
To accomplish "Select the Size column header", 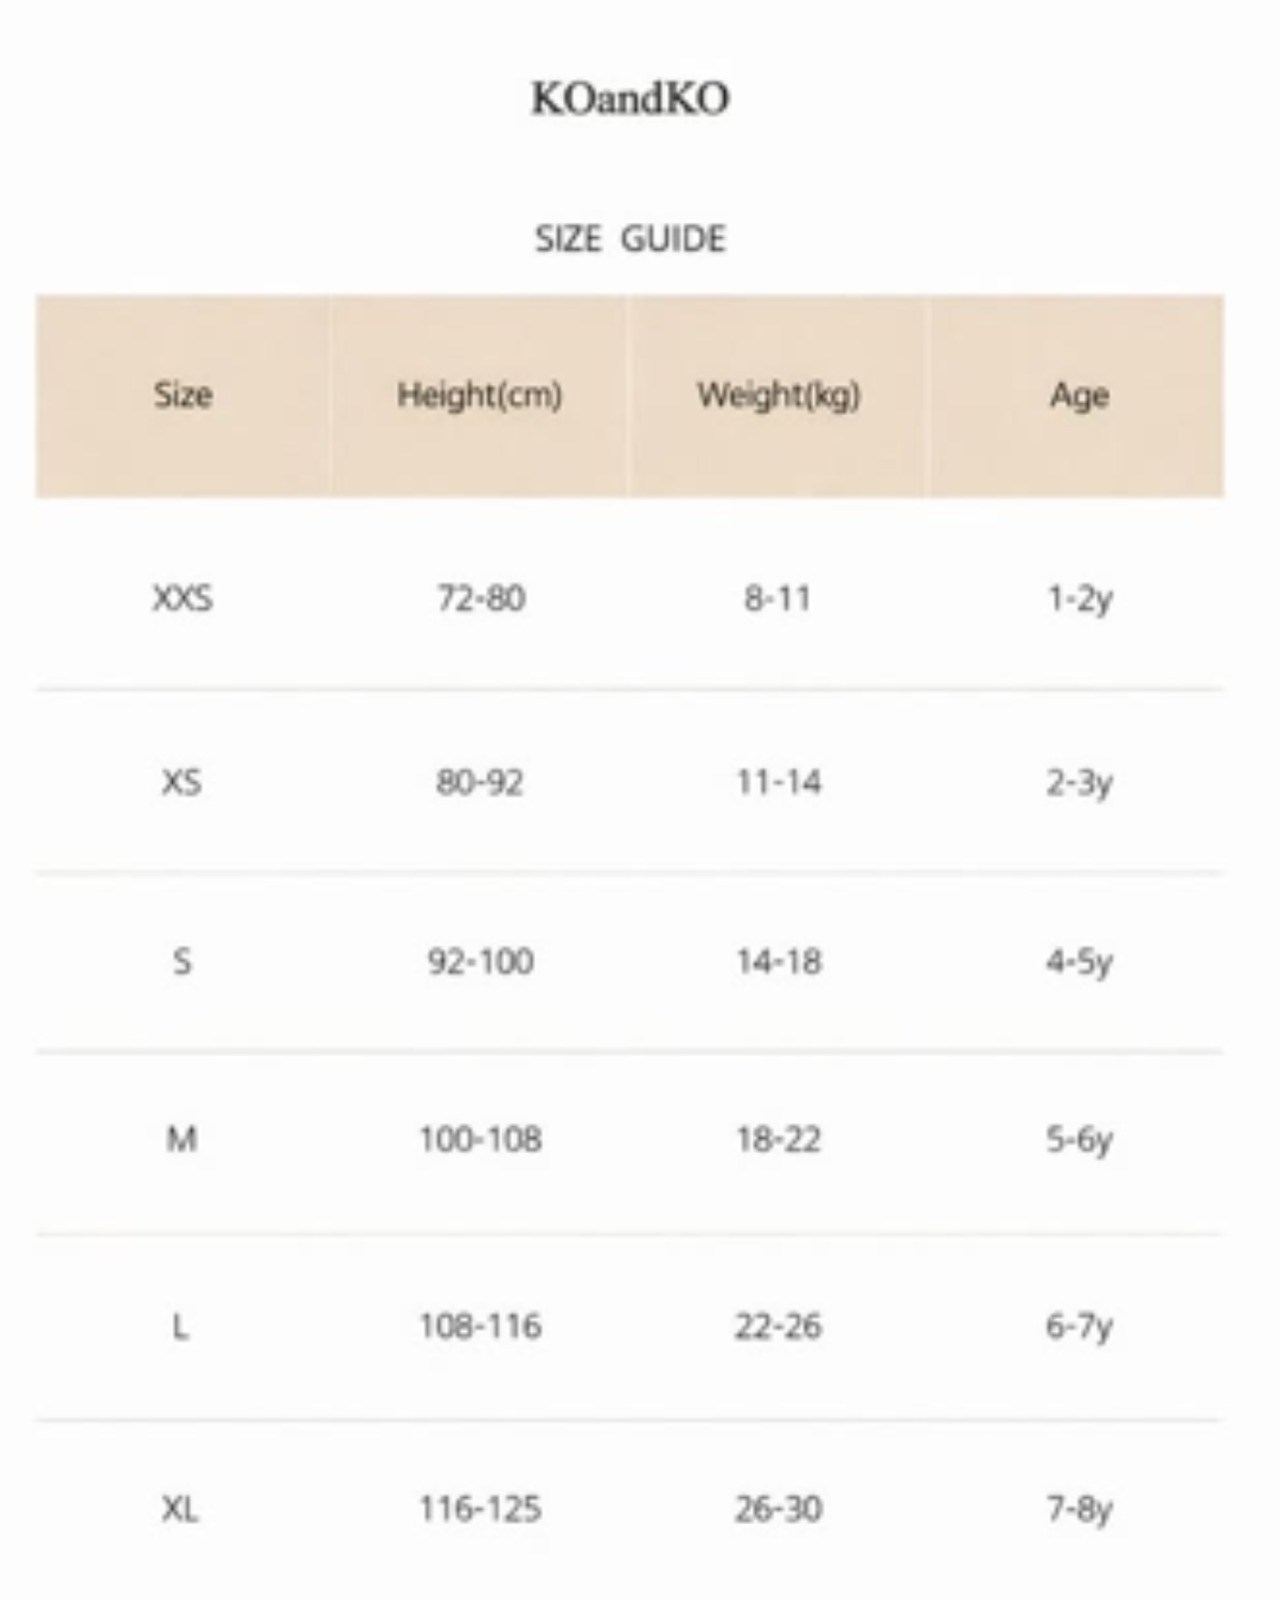I will pyautogui.click(x=183, y=395).
